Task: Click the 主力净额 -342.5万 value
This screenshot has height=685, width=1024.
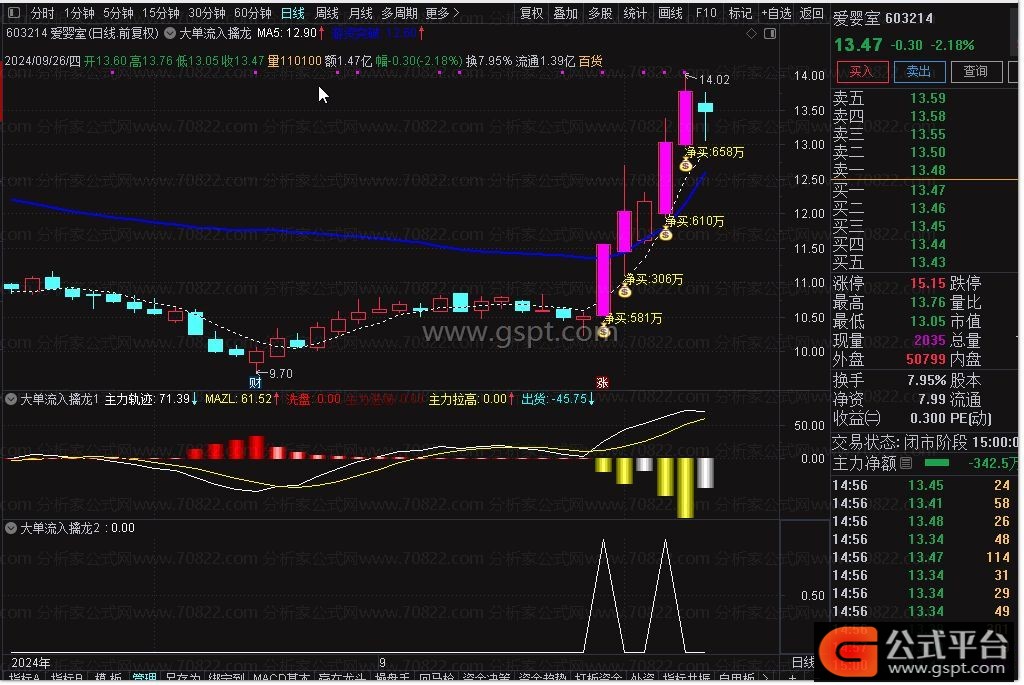Action: [x=991, y=464]
